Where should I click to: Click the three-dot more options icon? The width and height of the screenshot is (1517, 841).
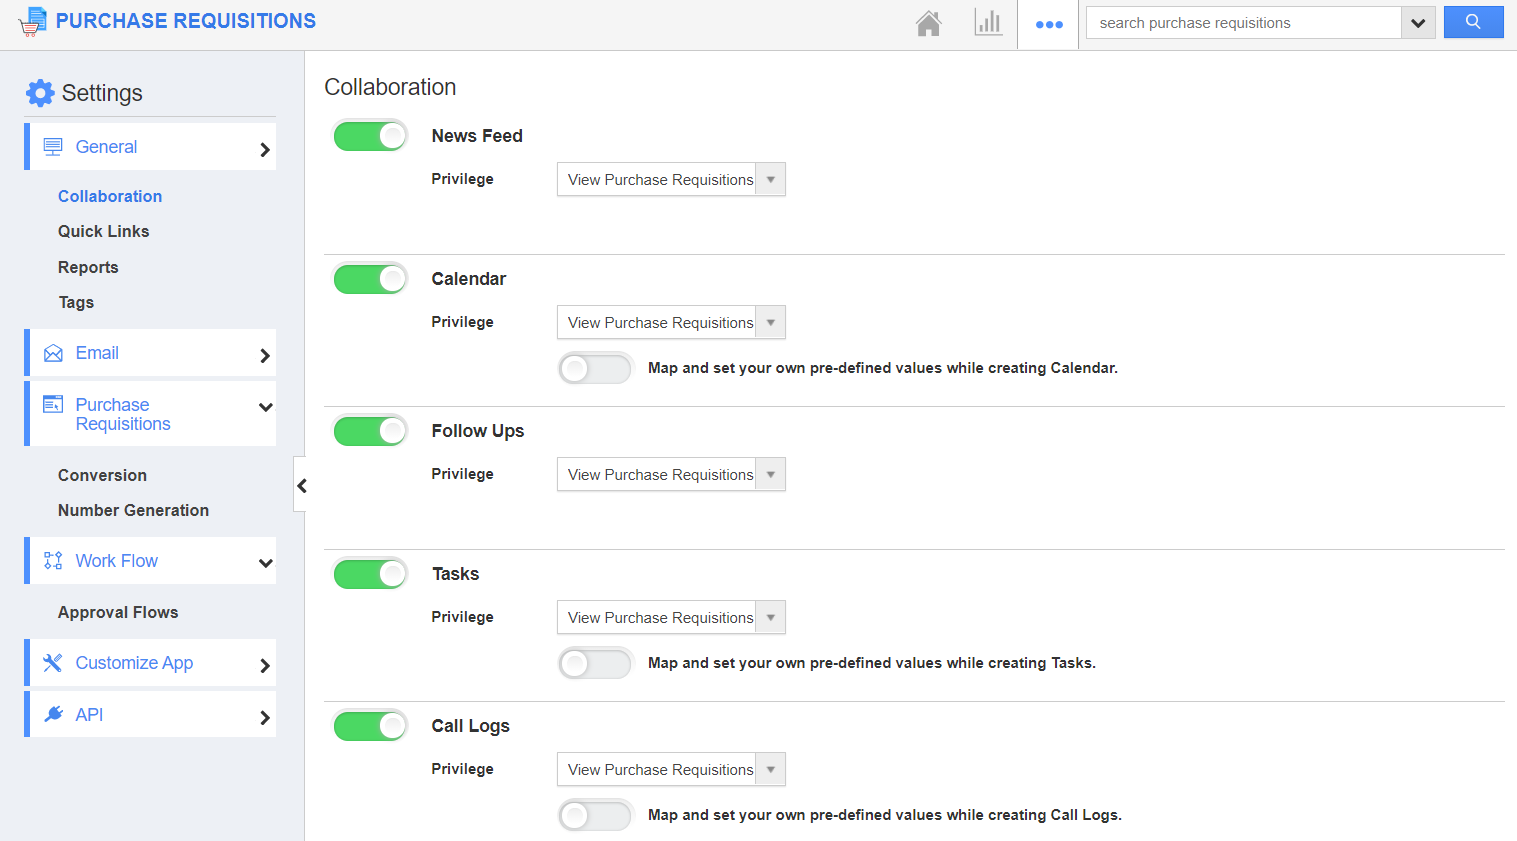(x=1048, y=24)
